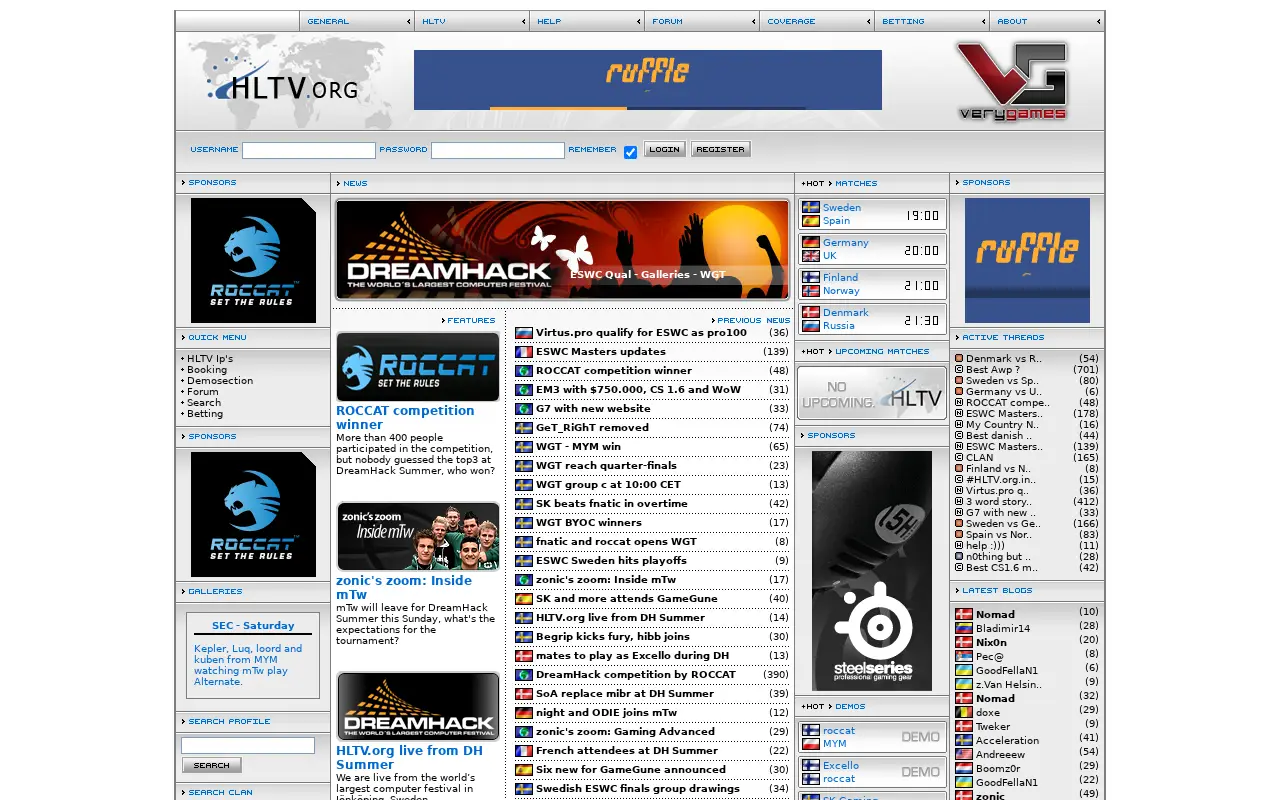The height and width of the screenshot is (800, 1280).
Task: Open Booking in the Quick Menu
Action: [207, 370]
